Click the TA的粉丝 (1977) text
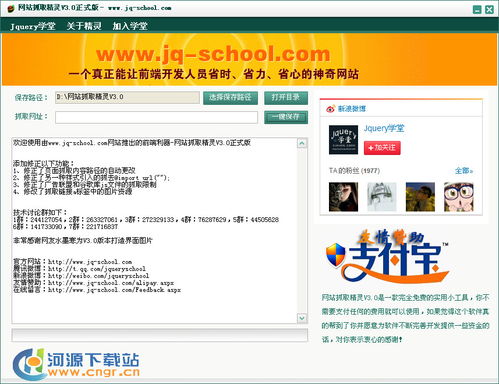This screenshot has height=384, width=499. pos(354,171)
